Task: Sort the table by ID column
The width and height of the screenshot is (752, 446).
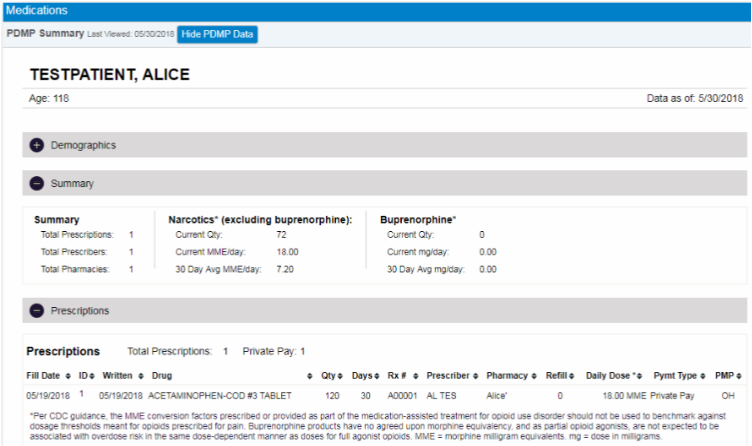Action: [85, 376]
